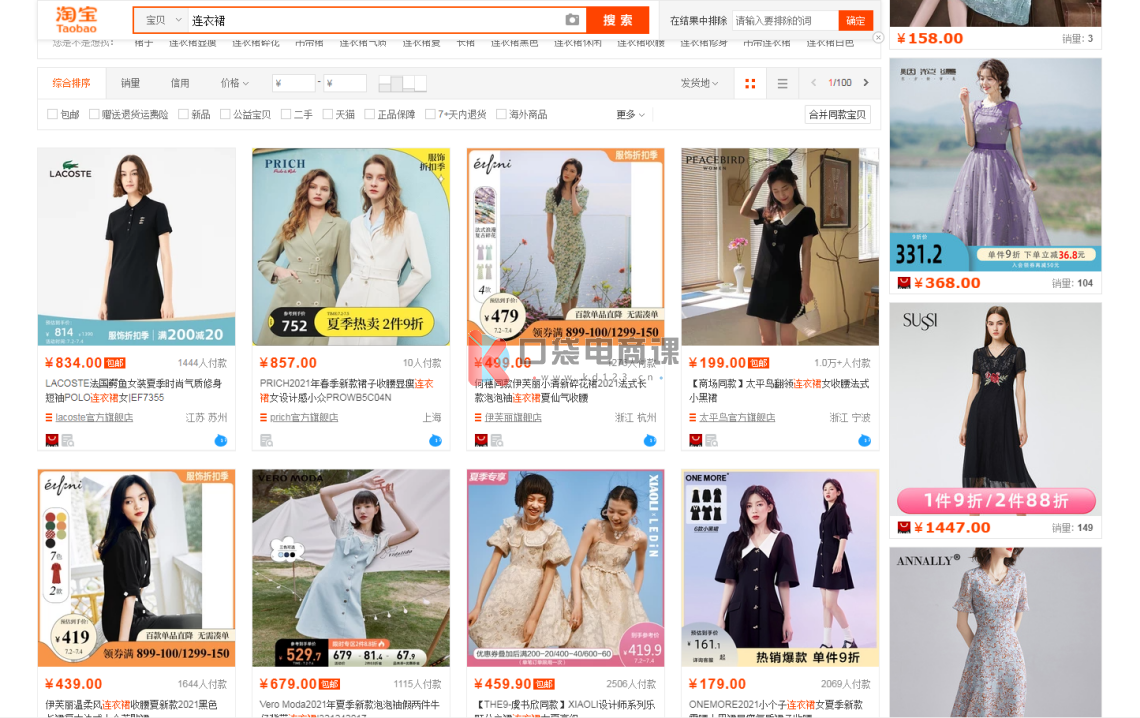Check the 赠送退货运费险 filter

tap(94, 114)
